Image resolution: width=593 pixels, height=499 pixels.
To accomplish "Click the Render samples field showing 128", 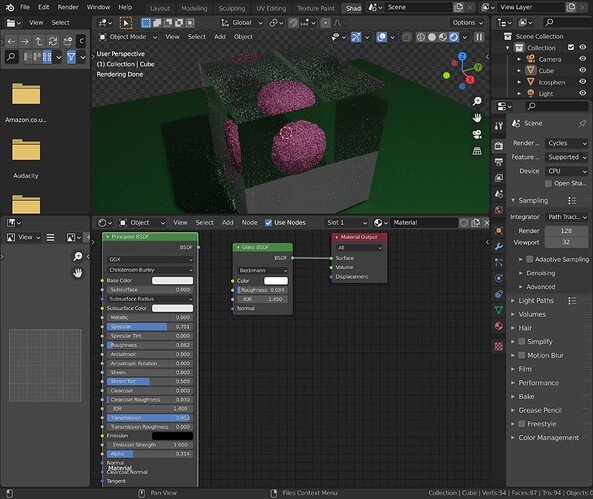I will click(566, 231).
